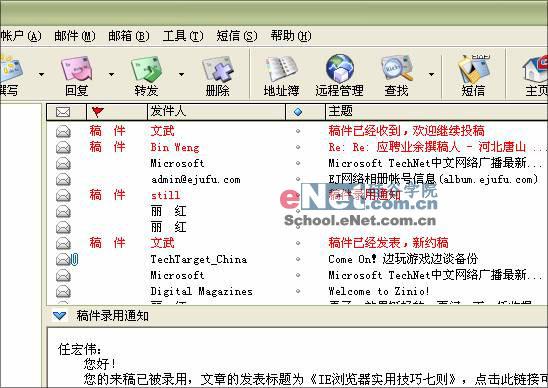Click the 短信 toolbar icon

pos(474,69)
